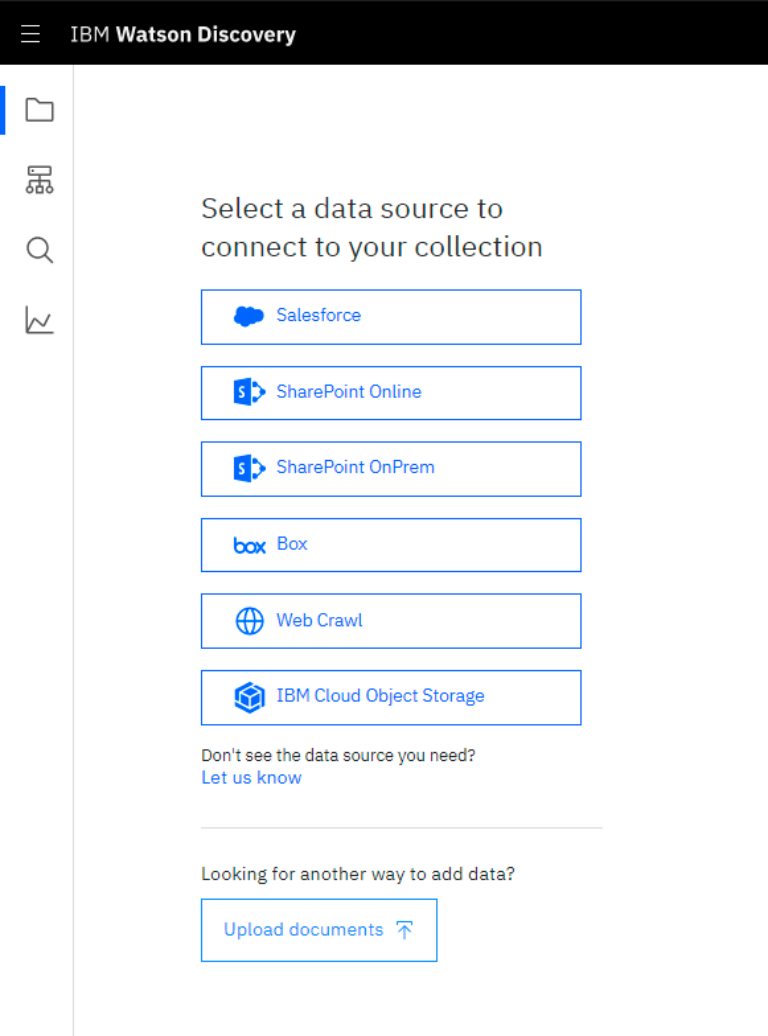Open the schema hierarchy icon in sidebar
Viewport: 768px width, 1036px height.
coord(40,180)
